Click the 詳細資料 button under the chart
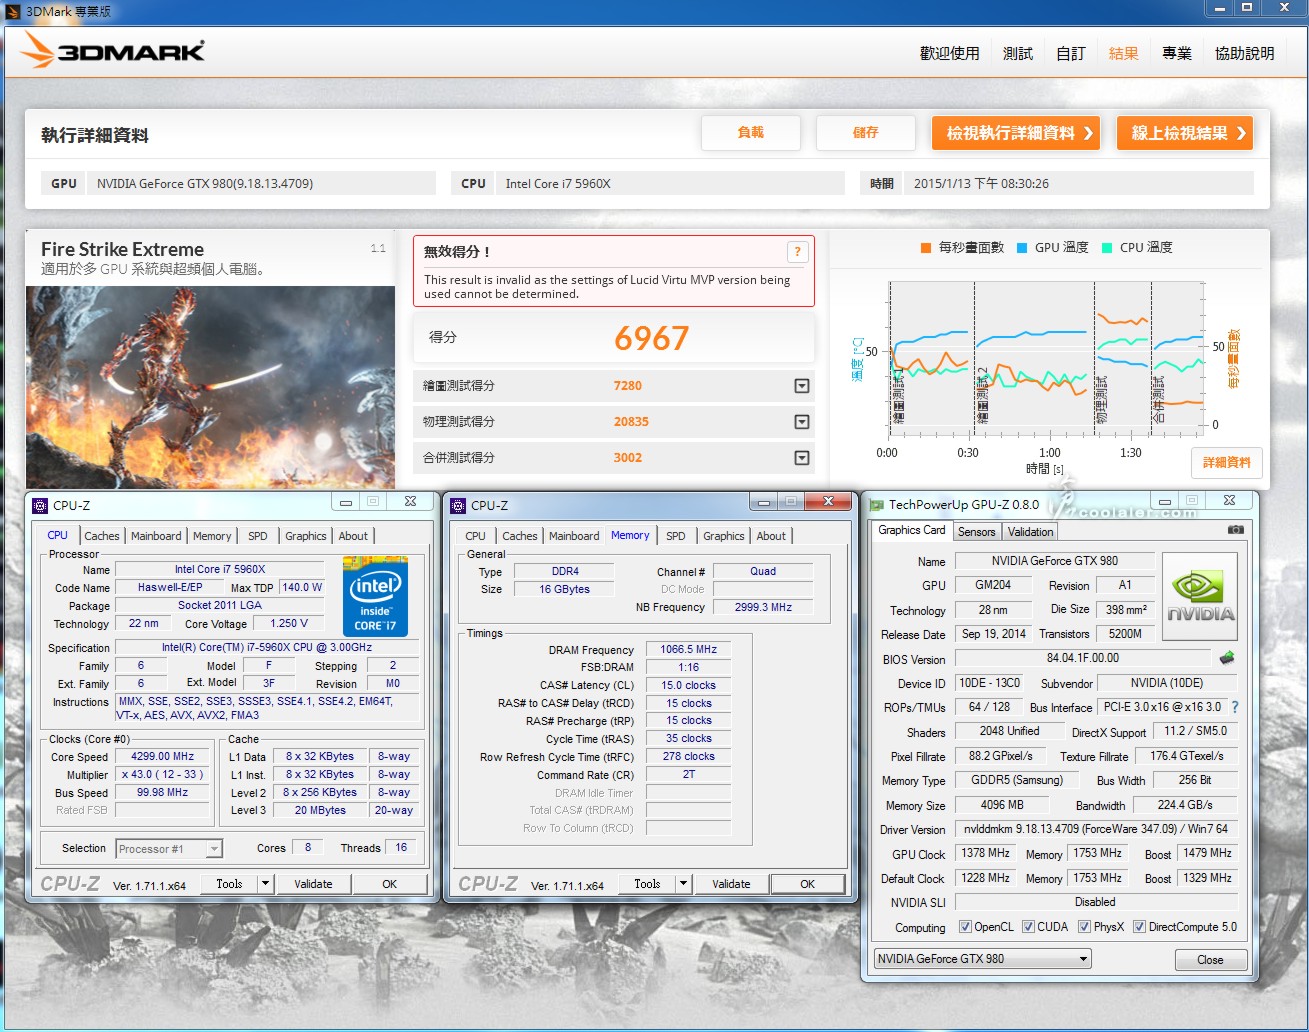 pos(1227,463)
